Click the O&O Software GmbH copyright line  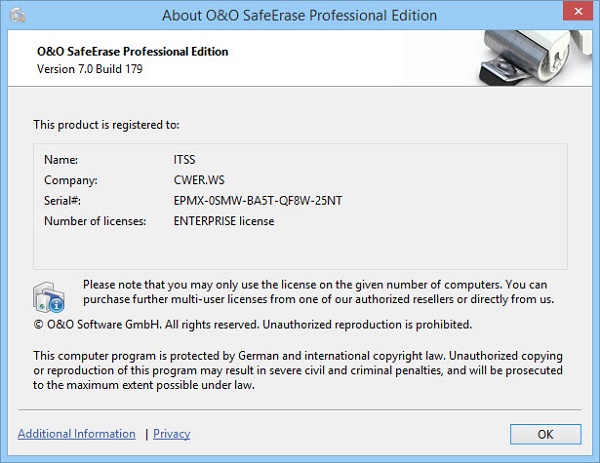[252, 325]
